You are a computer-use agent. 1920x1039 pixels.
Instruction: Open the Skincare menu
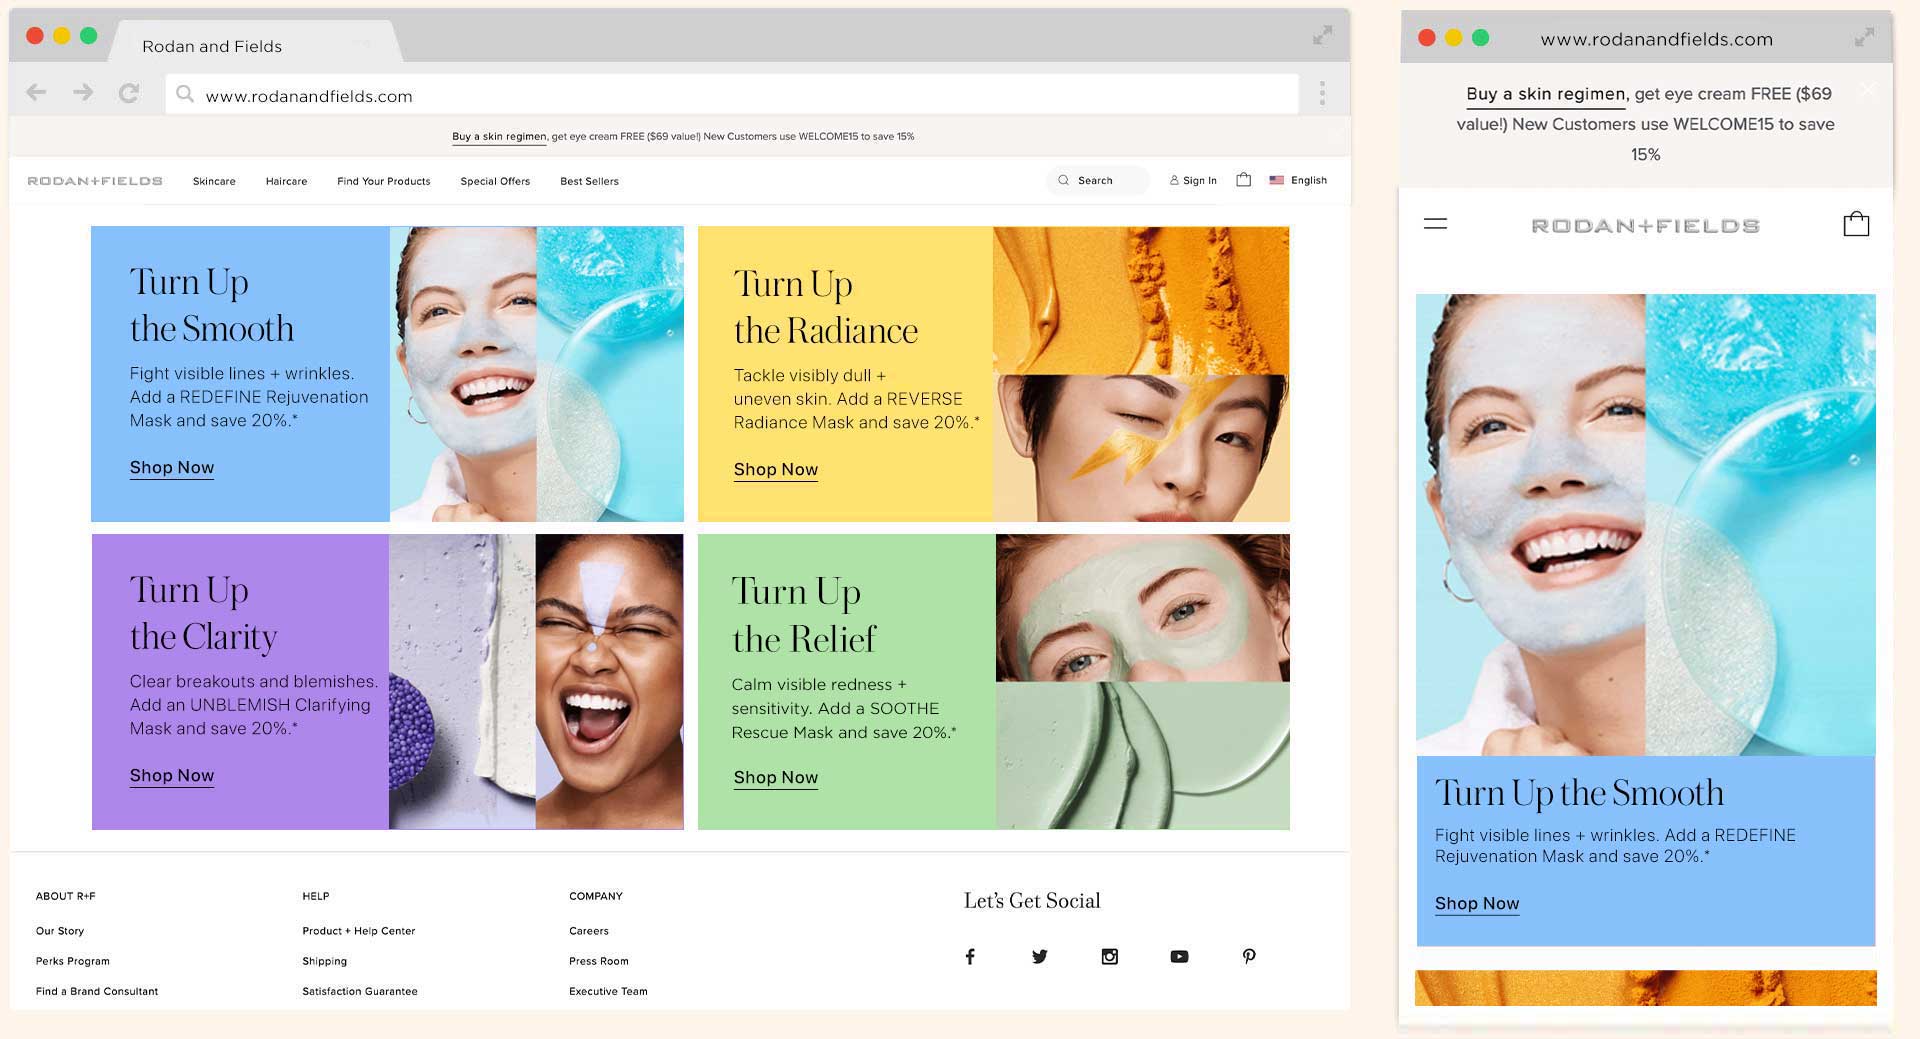pyautogui.click(x=214, y=181)
